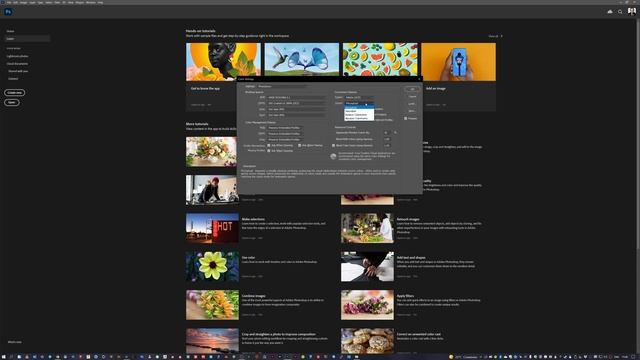640x360 pixels.
Task: Expand the CMYK color management policy dropdown
Action: (285, 133)
